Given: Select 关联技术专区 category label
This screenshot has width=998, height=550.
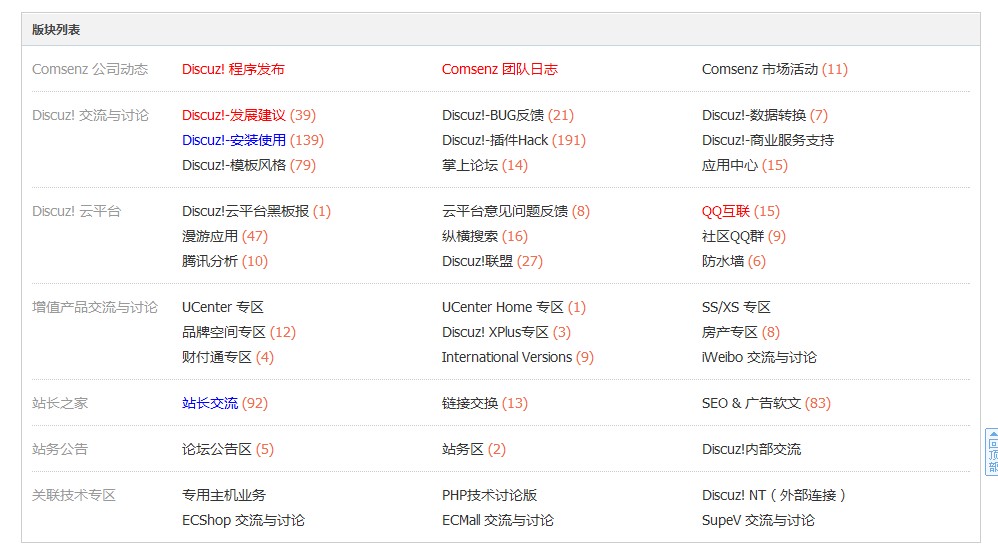Looking at the screenshot, I should pos(74,495).
